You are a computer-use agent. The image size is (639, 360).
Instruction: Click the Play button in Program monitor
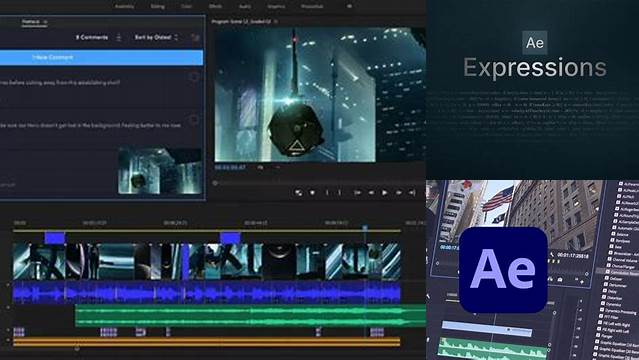point(384,192)
